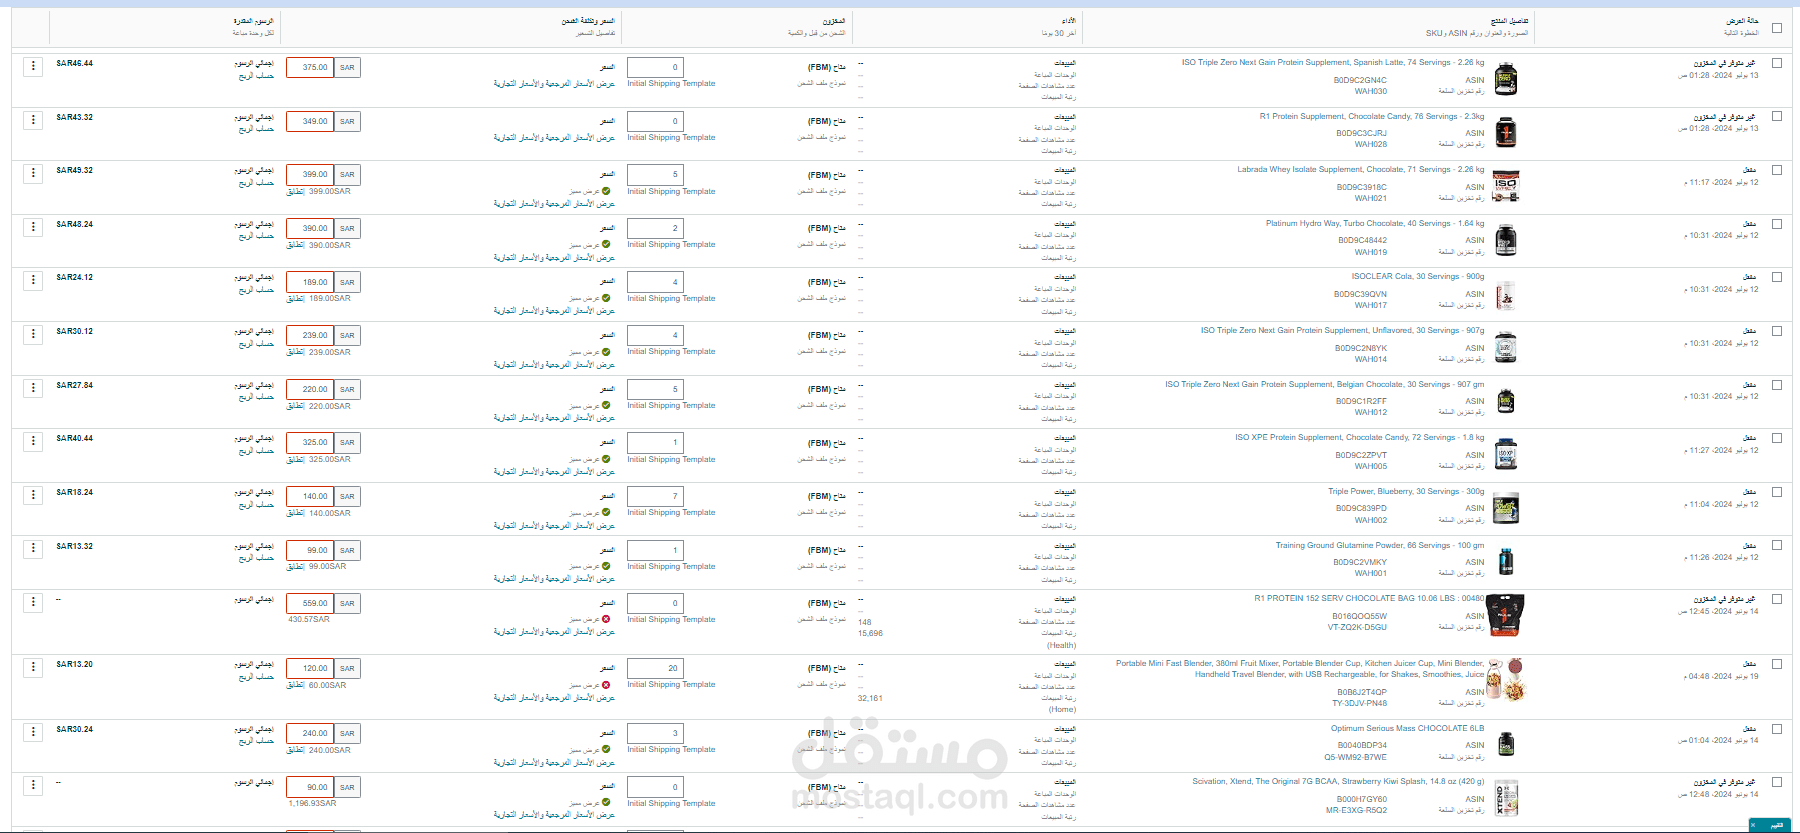The width and height of the screenshot is (1800, 833).
Task: Click the green check icon in the Belgian Chocolate row
Action: 606,406
